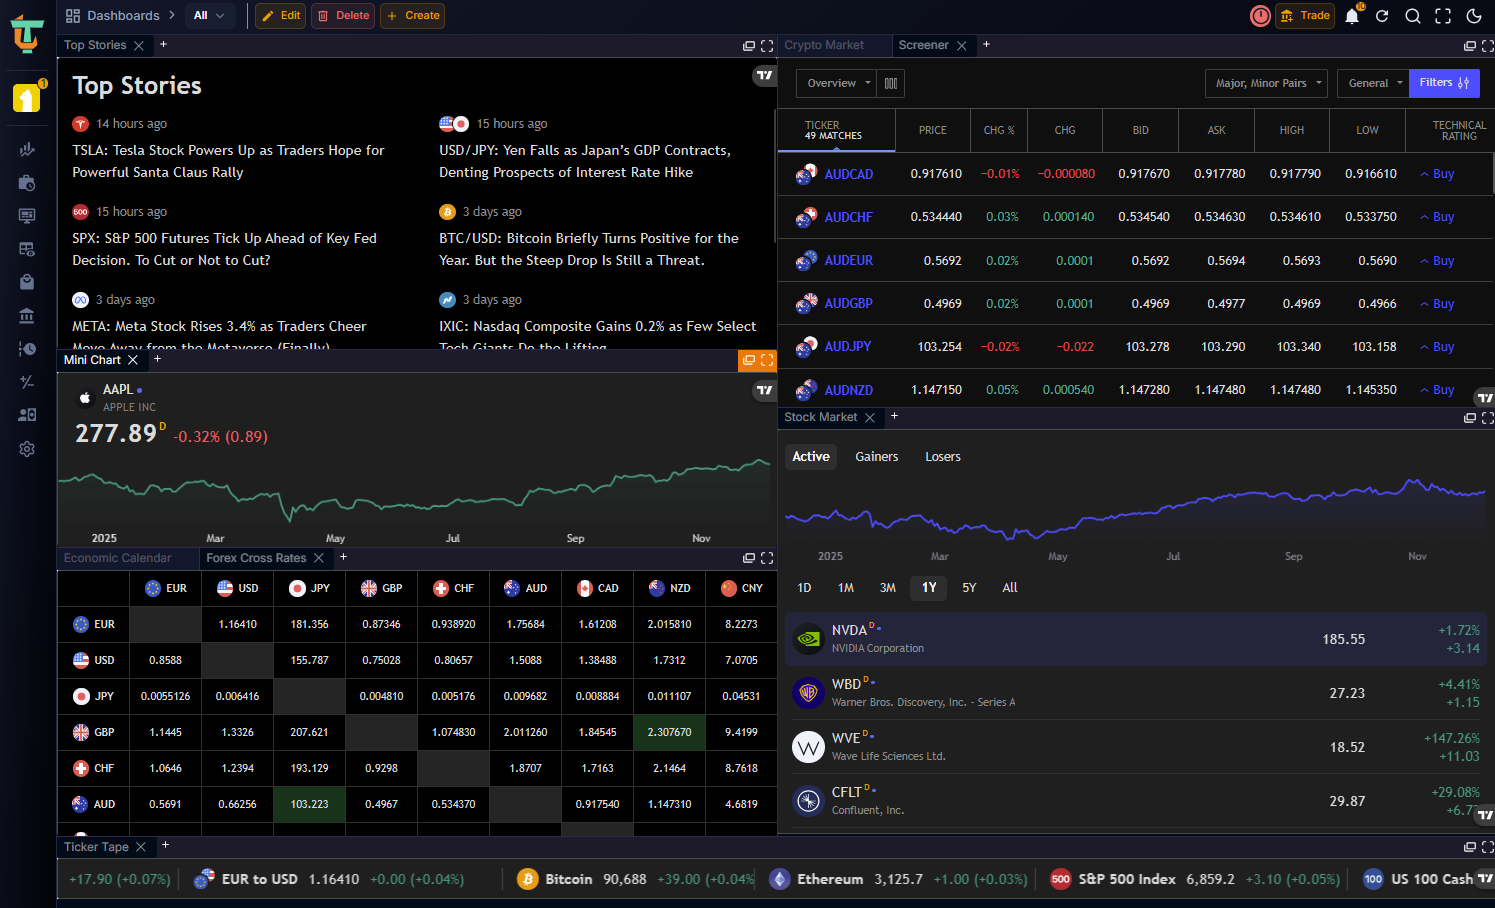Click the orange pop-out icon on Mini Chart
1495x908 pixels.
click(x=749, y=360)
